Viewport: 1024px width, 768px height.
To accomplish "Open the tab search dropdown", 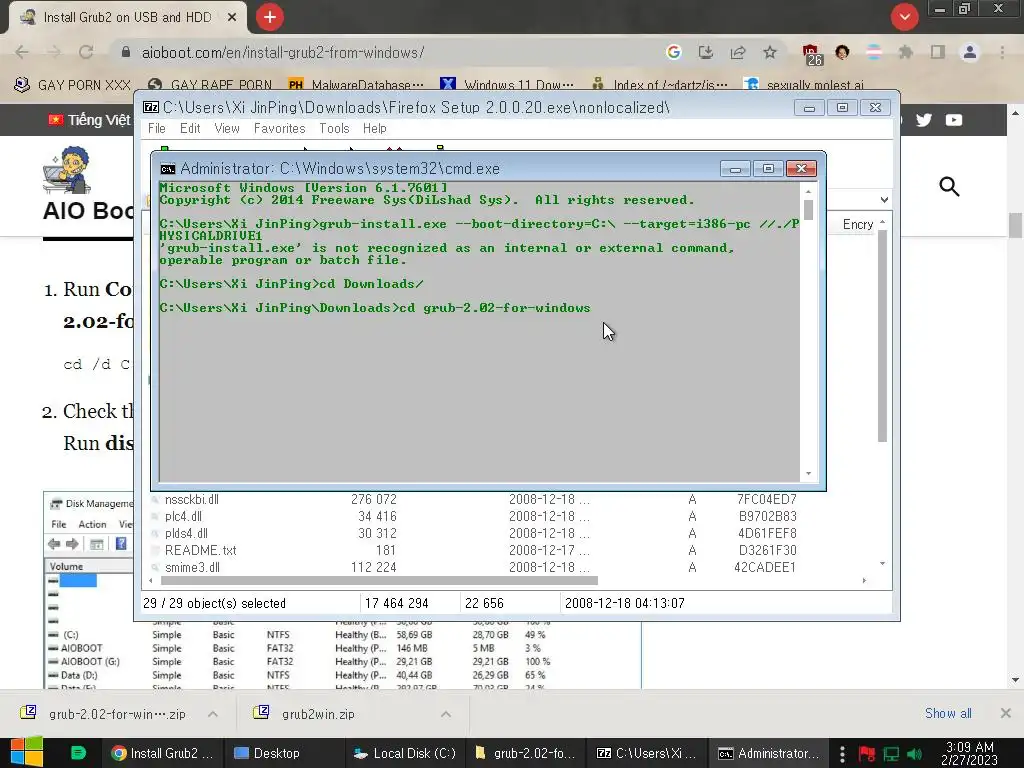I will pos(904,17).
